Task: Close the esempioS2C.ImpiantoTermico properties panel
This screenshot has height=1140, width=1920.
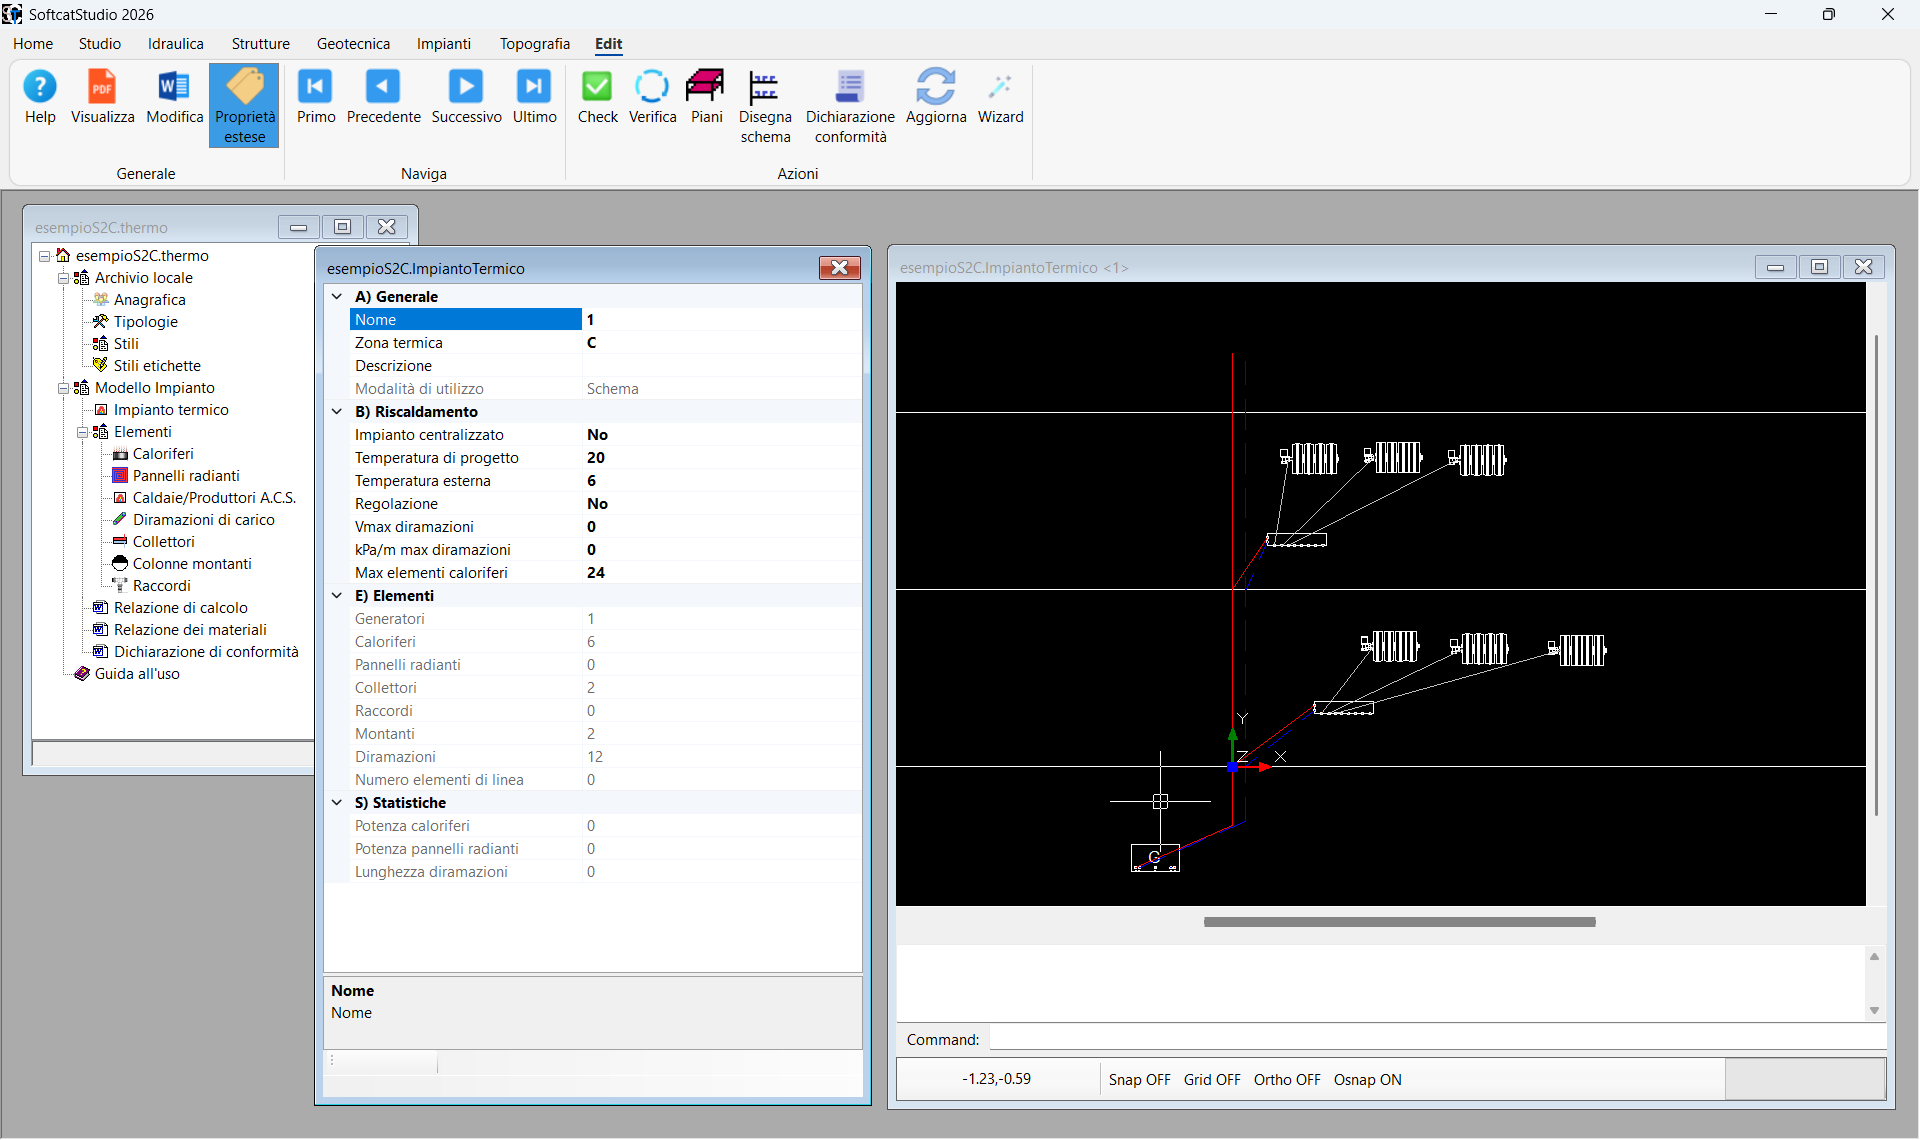Action: [839, 268]
